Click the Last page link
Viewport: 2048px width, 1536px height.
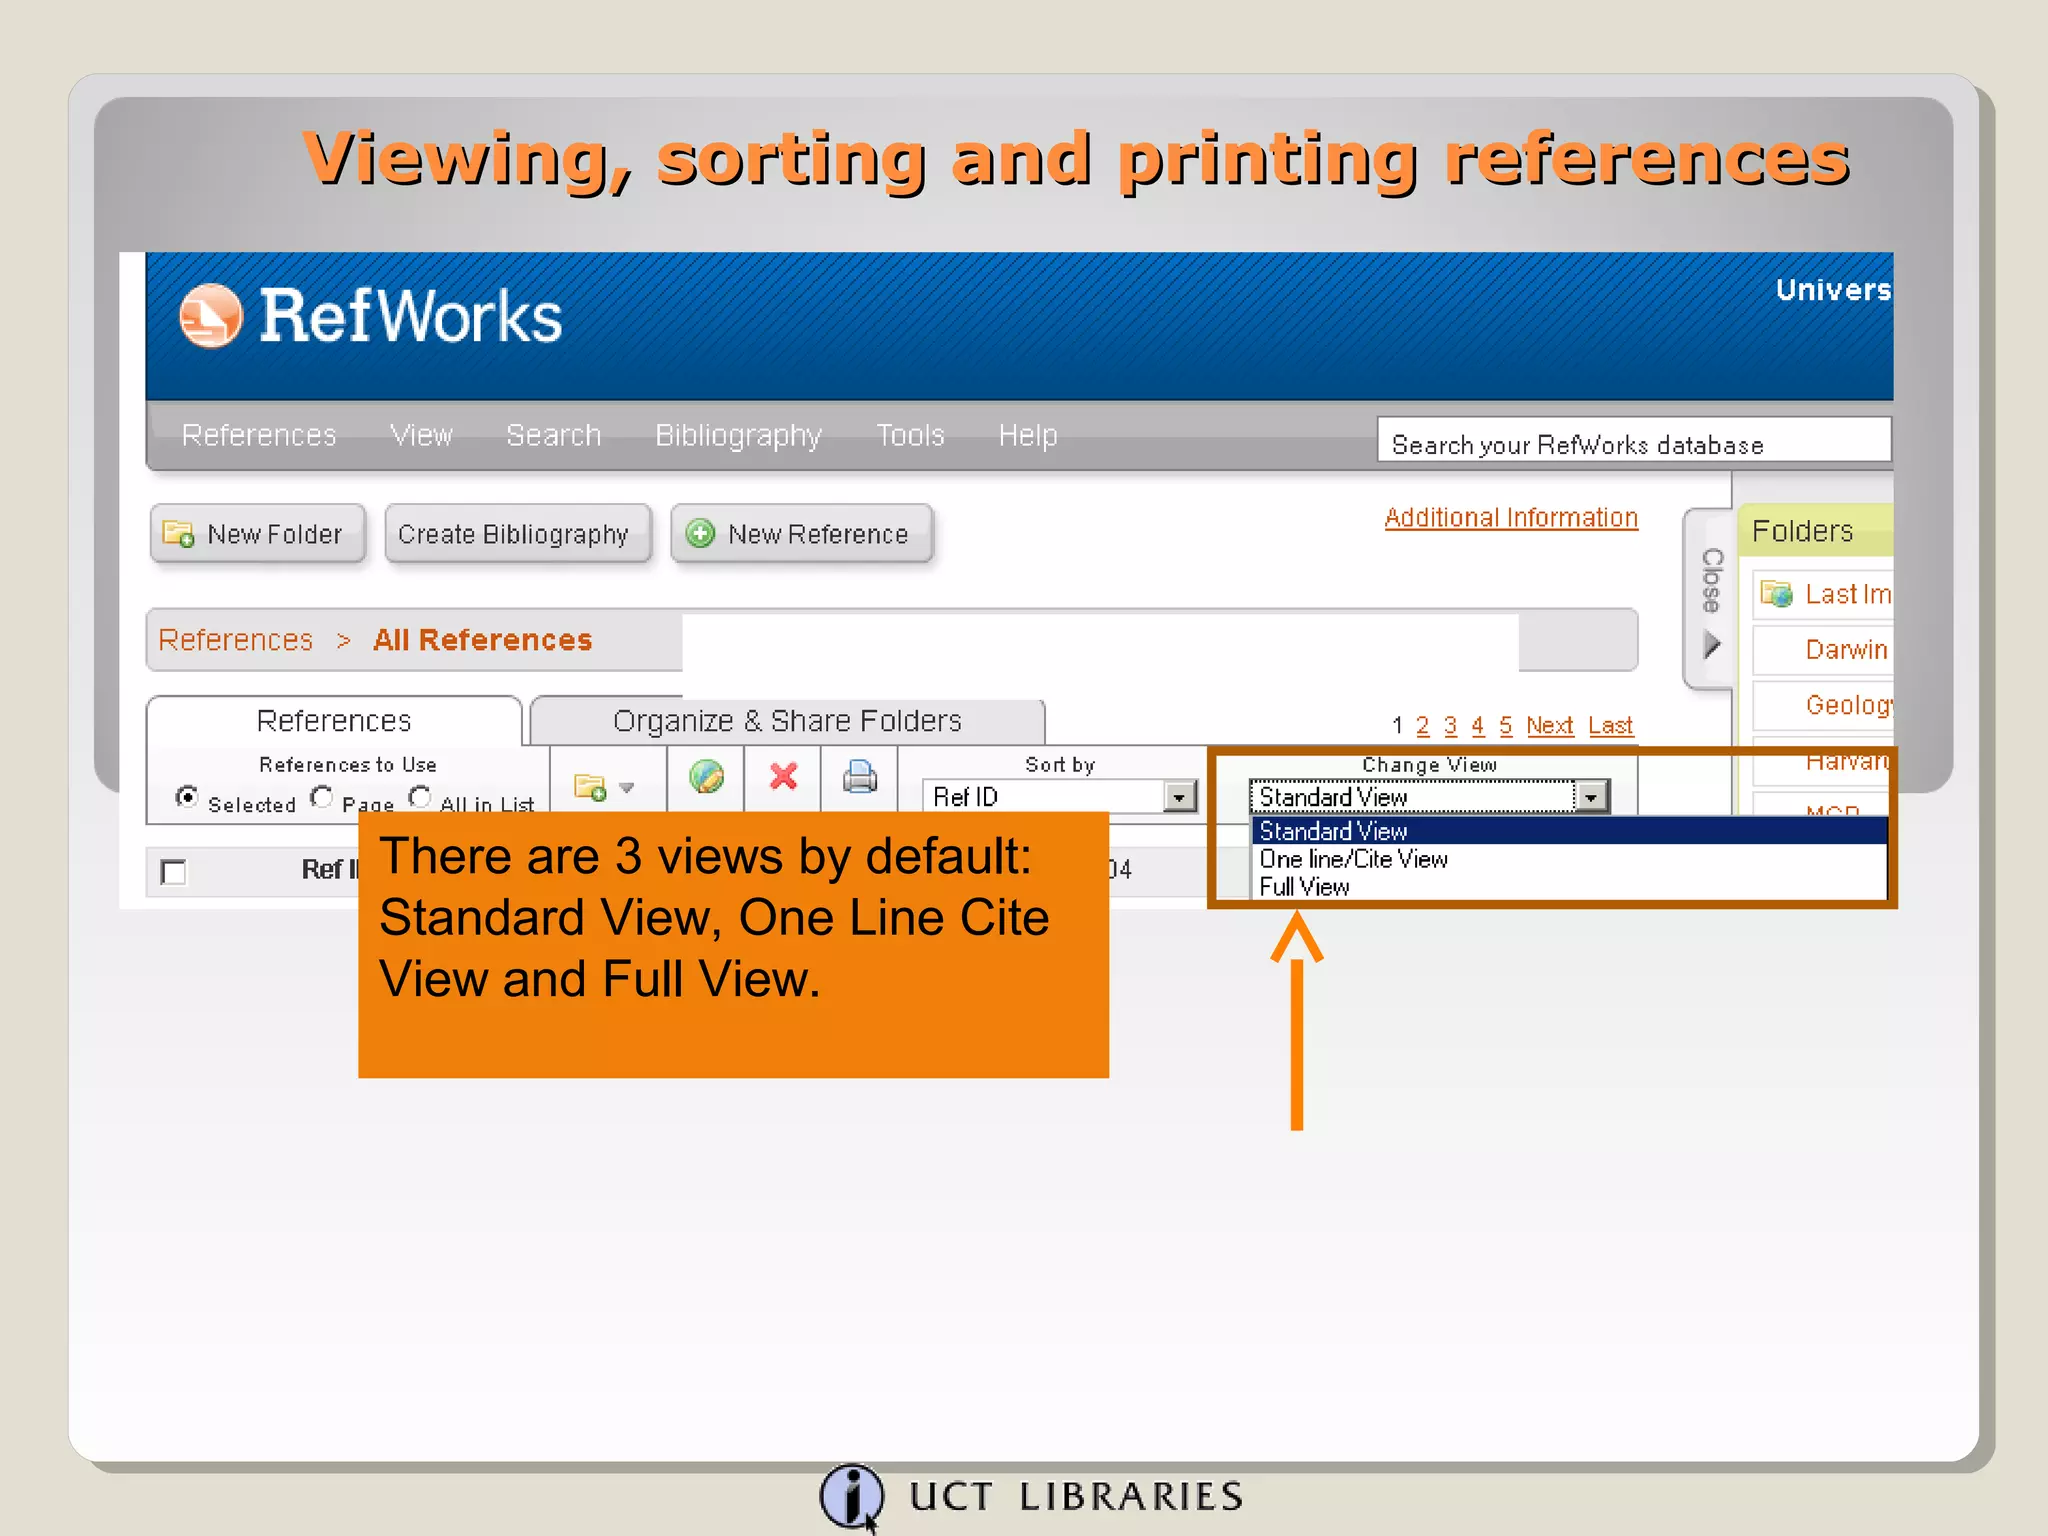click(1611, 725)
